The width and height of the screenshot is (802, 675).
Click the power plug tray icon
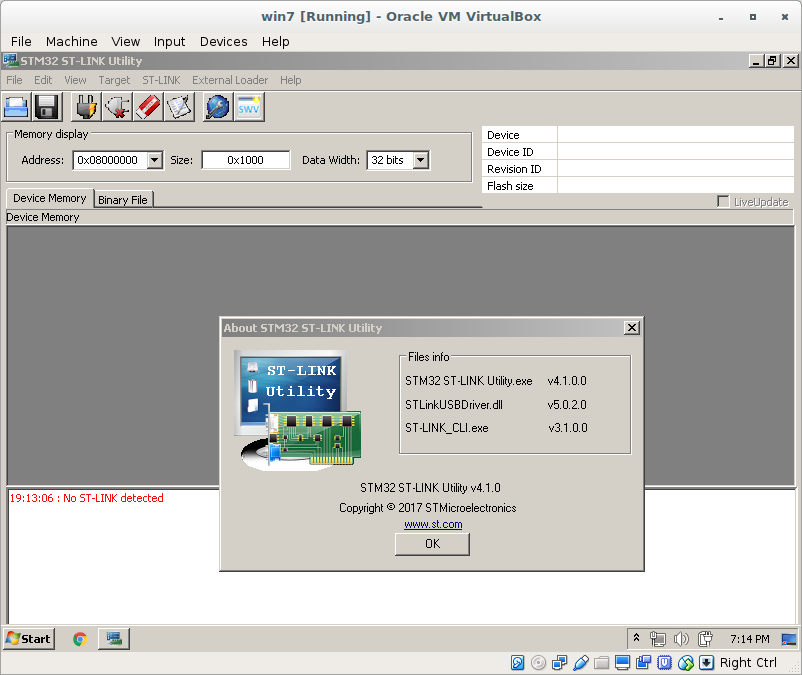click(x=705, y=639)
